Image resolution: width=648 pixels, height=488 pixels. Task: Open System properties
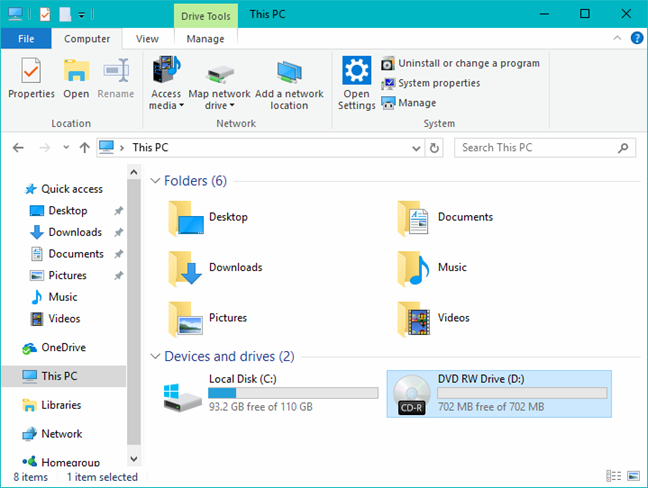point(431,83)
